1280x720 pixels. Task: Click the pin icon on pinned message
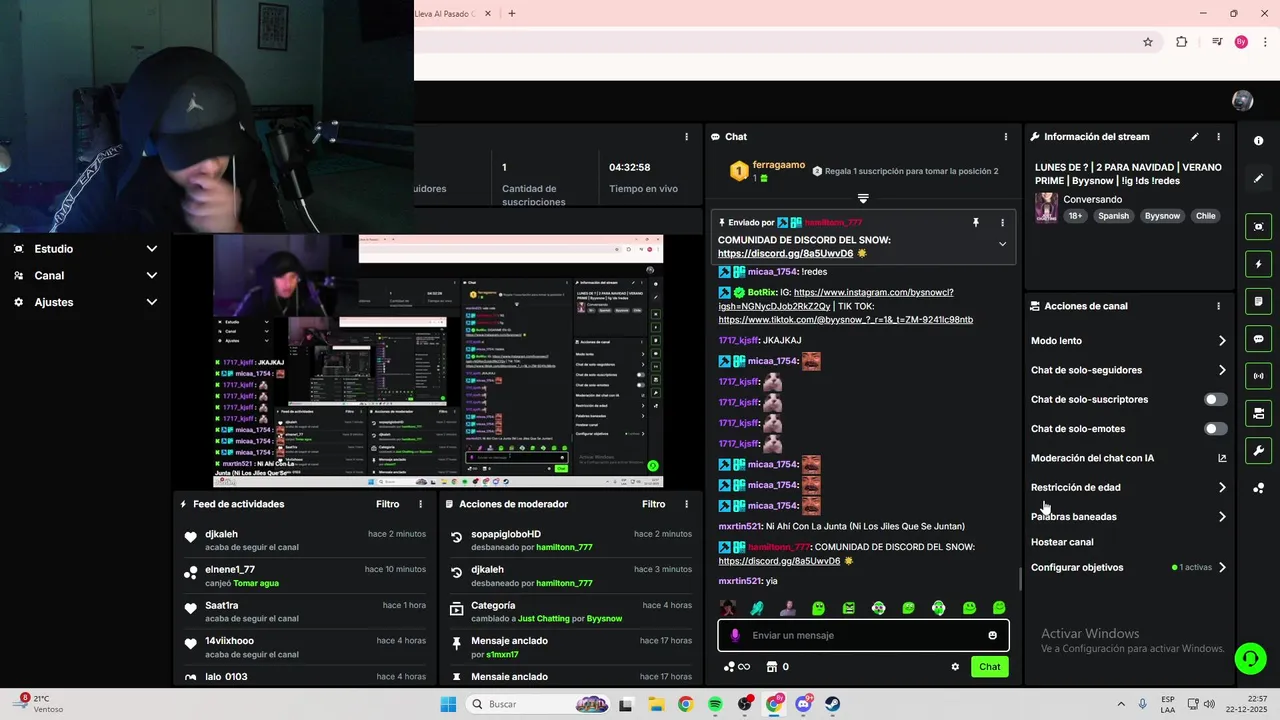976,223
